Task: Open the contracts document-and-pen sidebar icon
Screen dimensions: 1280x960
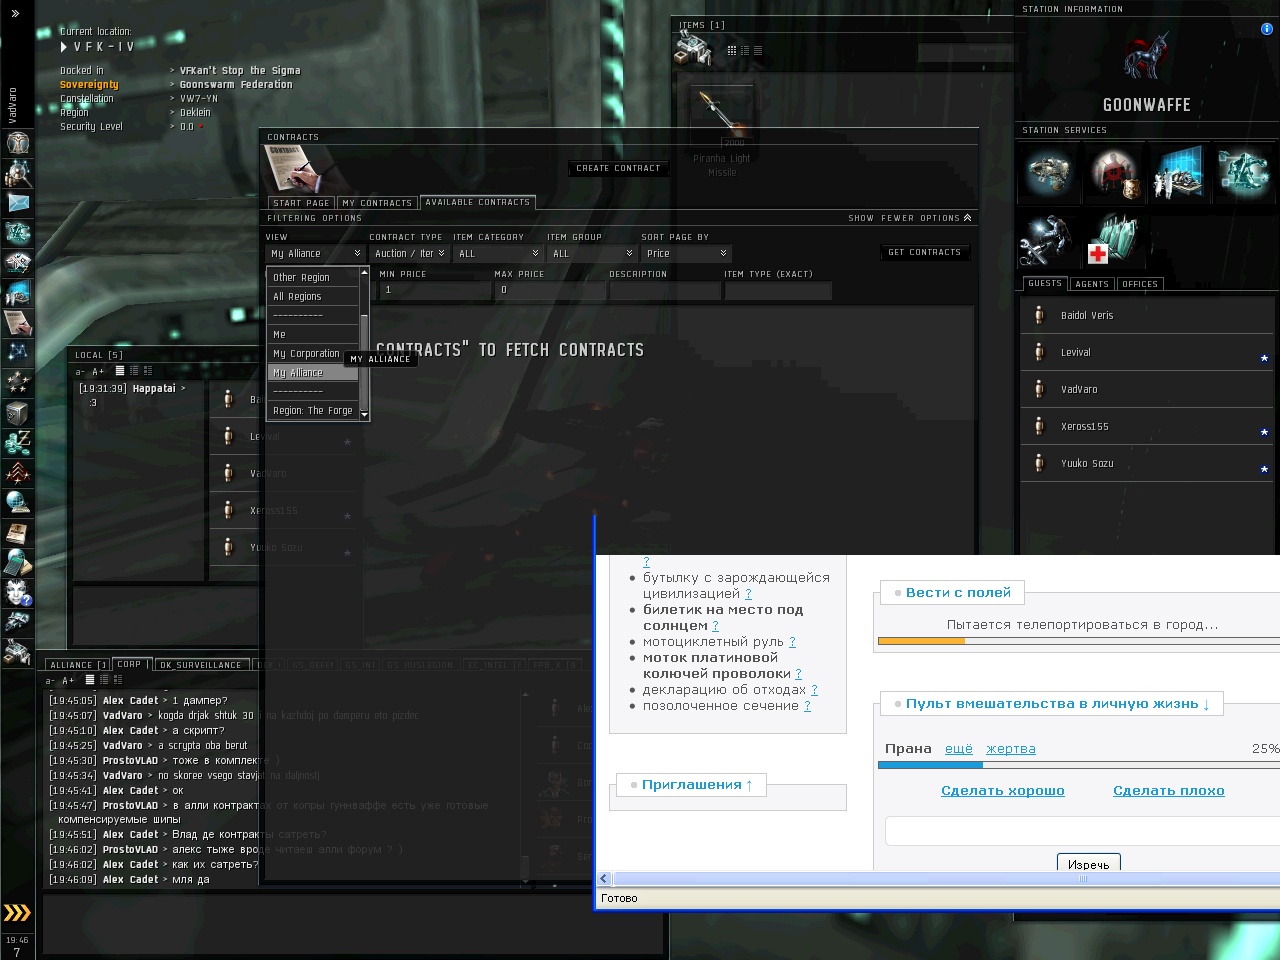Action: click(17, 322)
